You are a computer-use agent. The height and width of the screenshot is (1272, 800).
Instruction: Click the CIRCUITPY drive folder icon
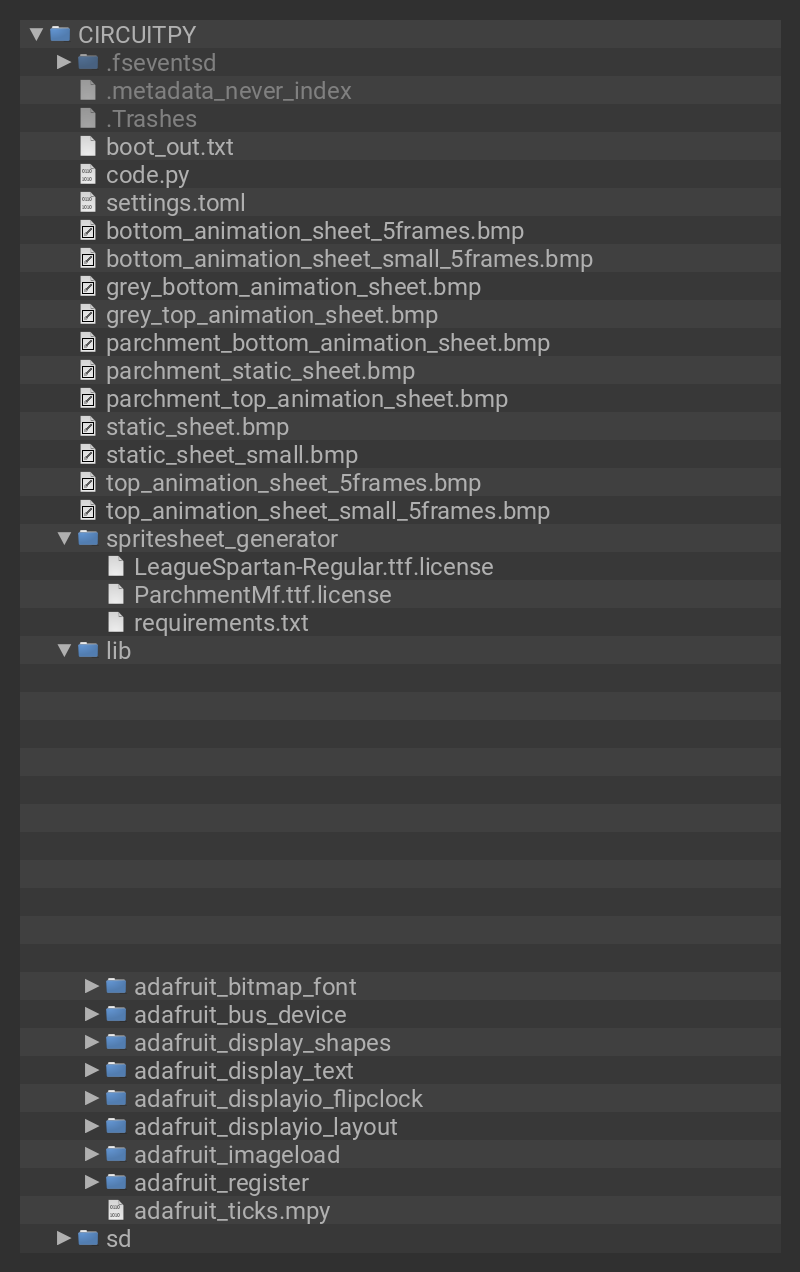pyautogui.click(x=60, y=35)
